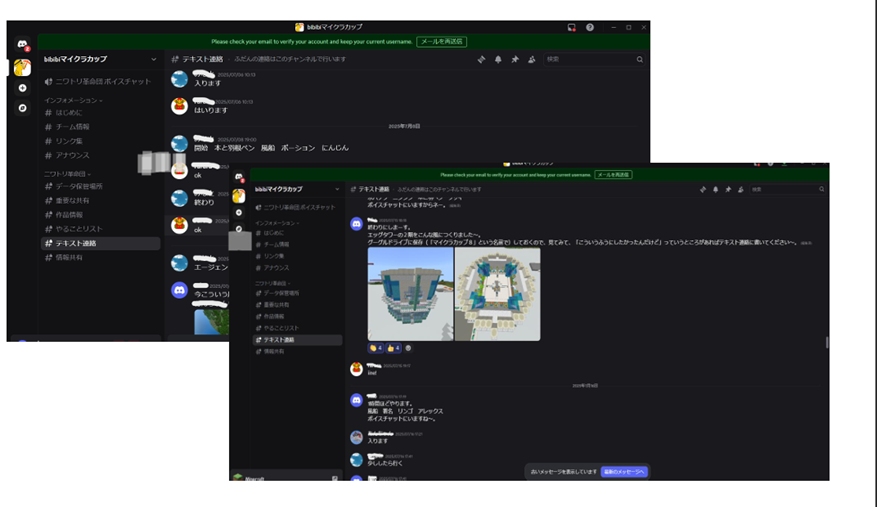Select bibibi server icon in front window
Screen dimensions: 877x507
point(239,195)
